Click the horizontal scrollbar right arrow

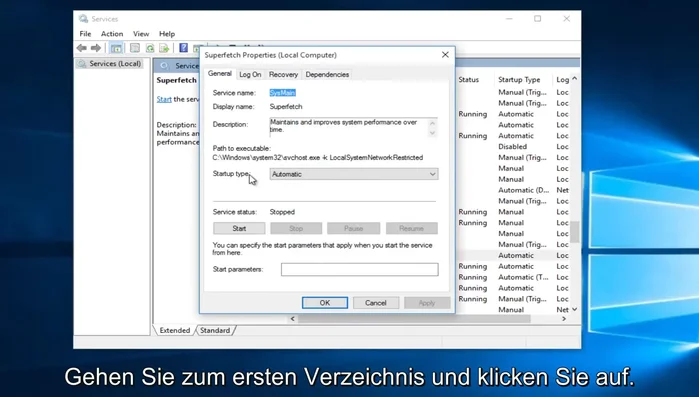click(564, 319)
